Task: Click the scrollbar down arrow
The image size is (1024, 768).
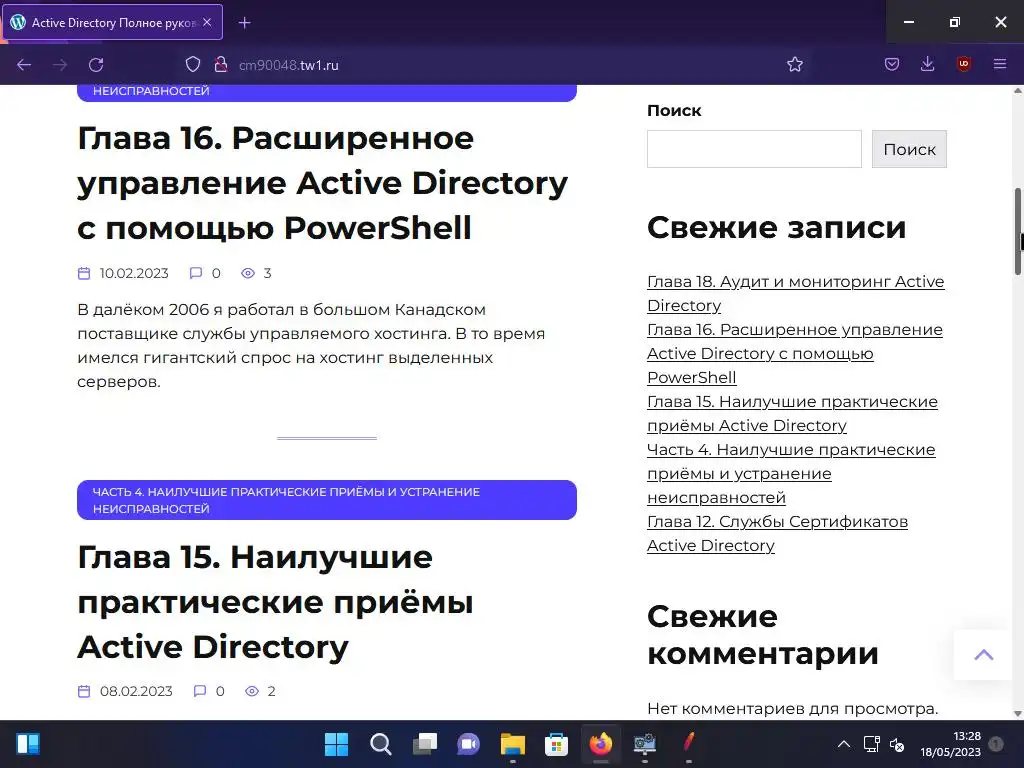Action: [x=1017, y=714]
